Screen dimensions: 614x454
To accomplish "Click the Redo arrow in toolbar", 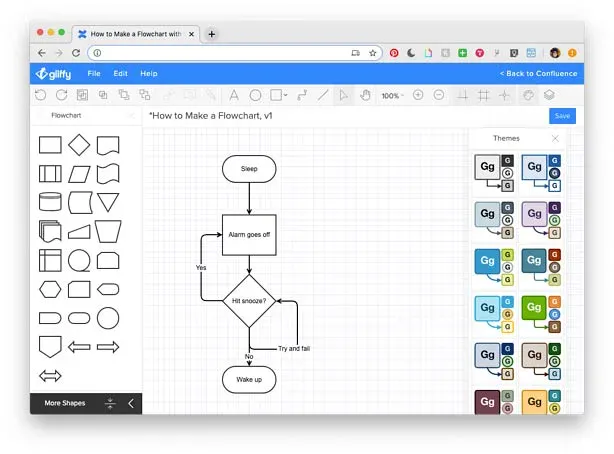I will click(61, 95).
